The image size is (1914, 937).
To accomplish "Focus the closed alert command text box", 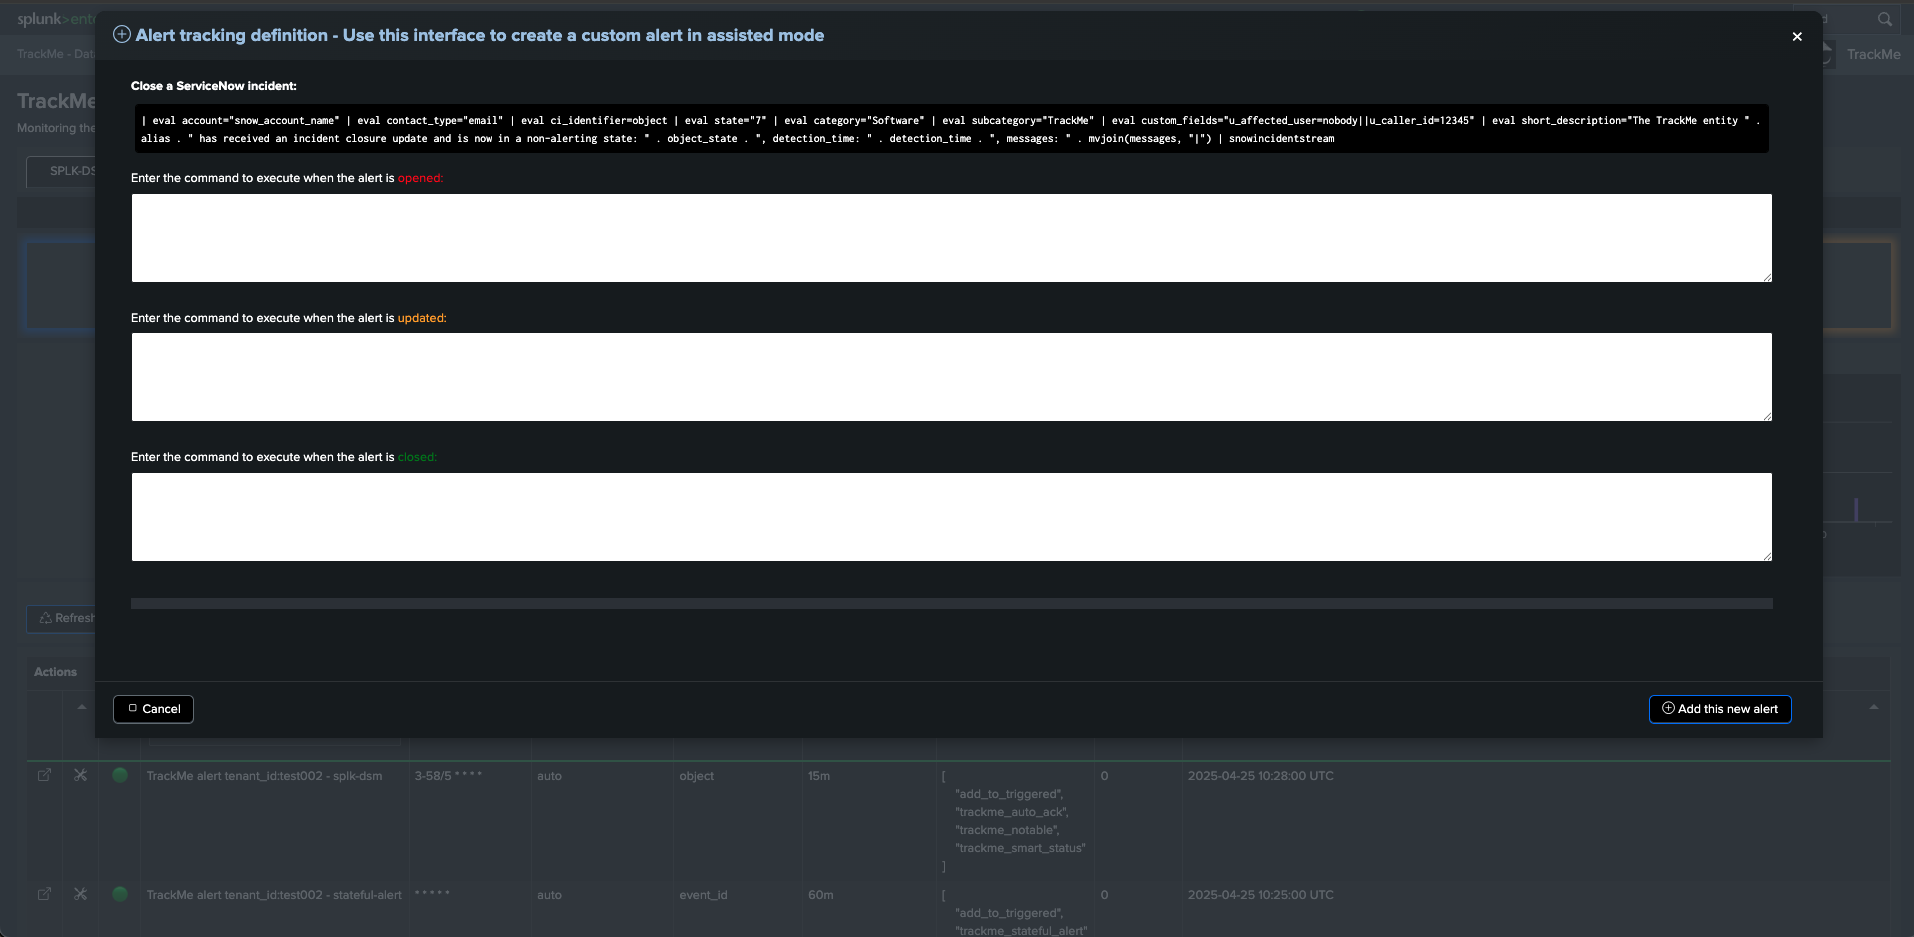I will pos(950,517).
